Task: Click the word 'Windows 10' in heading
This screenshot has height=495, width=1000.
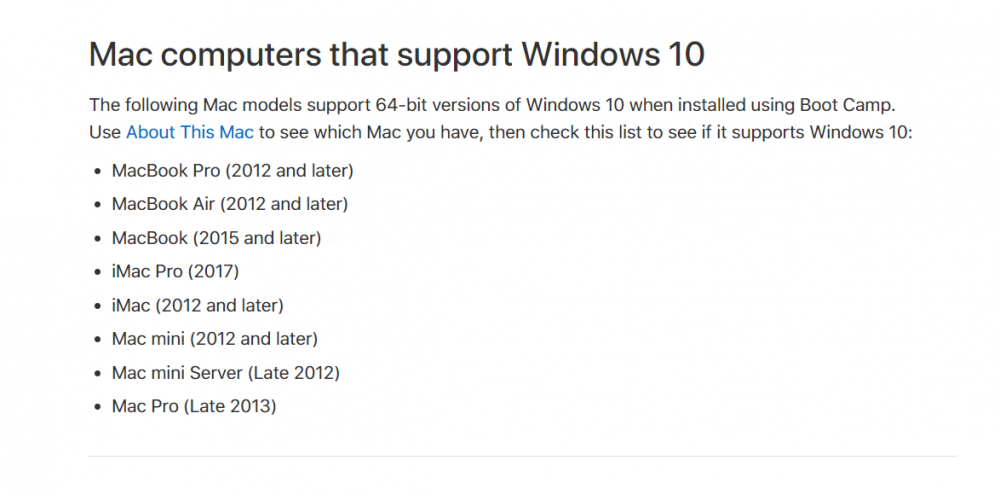Action: pos(614,55)
